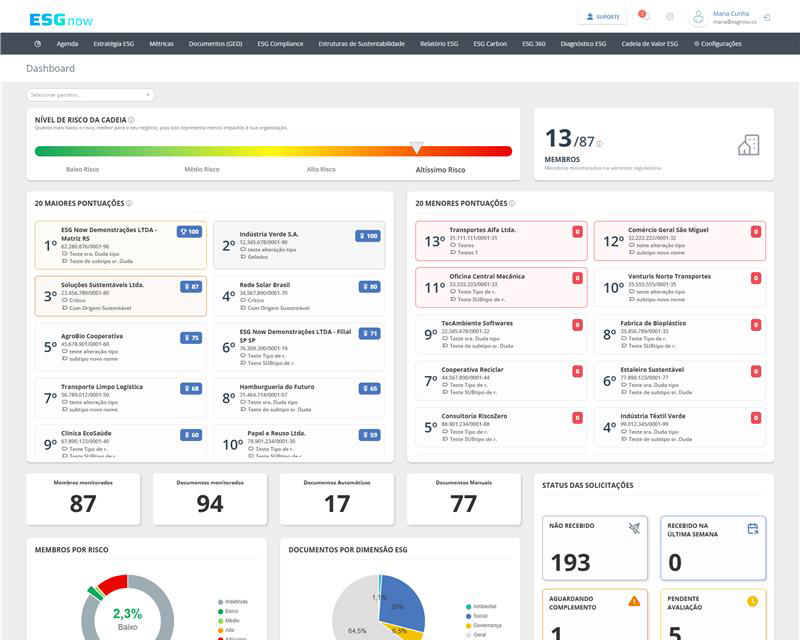Click the paper plane icon on Não Recebido

(x=634, y=528)
